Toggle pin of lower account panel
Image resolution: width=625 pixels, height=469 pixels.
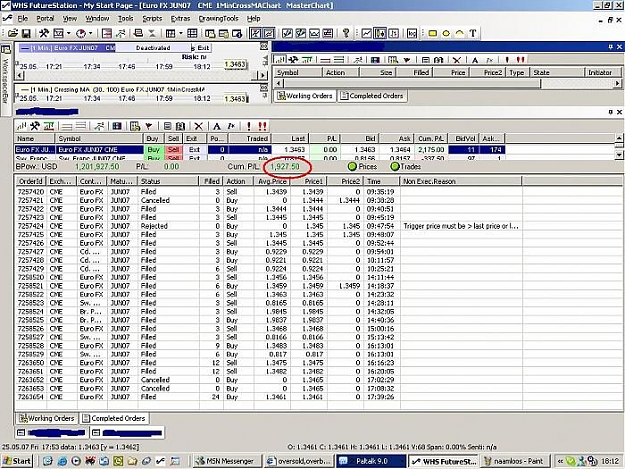coord(610,112)
